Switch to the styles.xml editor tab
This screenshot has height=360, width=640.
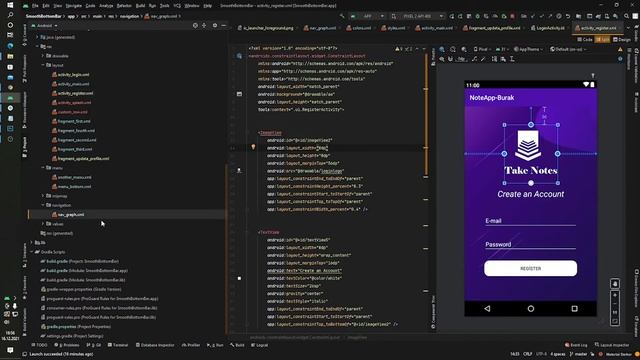(393, 28)
